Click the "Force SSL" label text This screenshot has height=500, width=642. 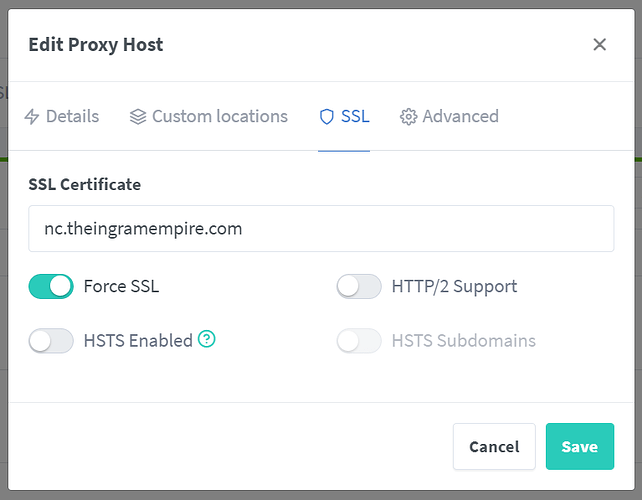tap(121, 286)
